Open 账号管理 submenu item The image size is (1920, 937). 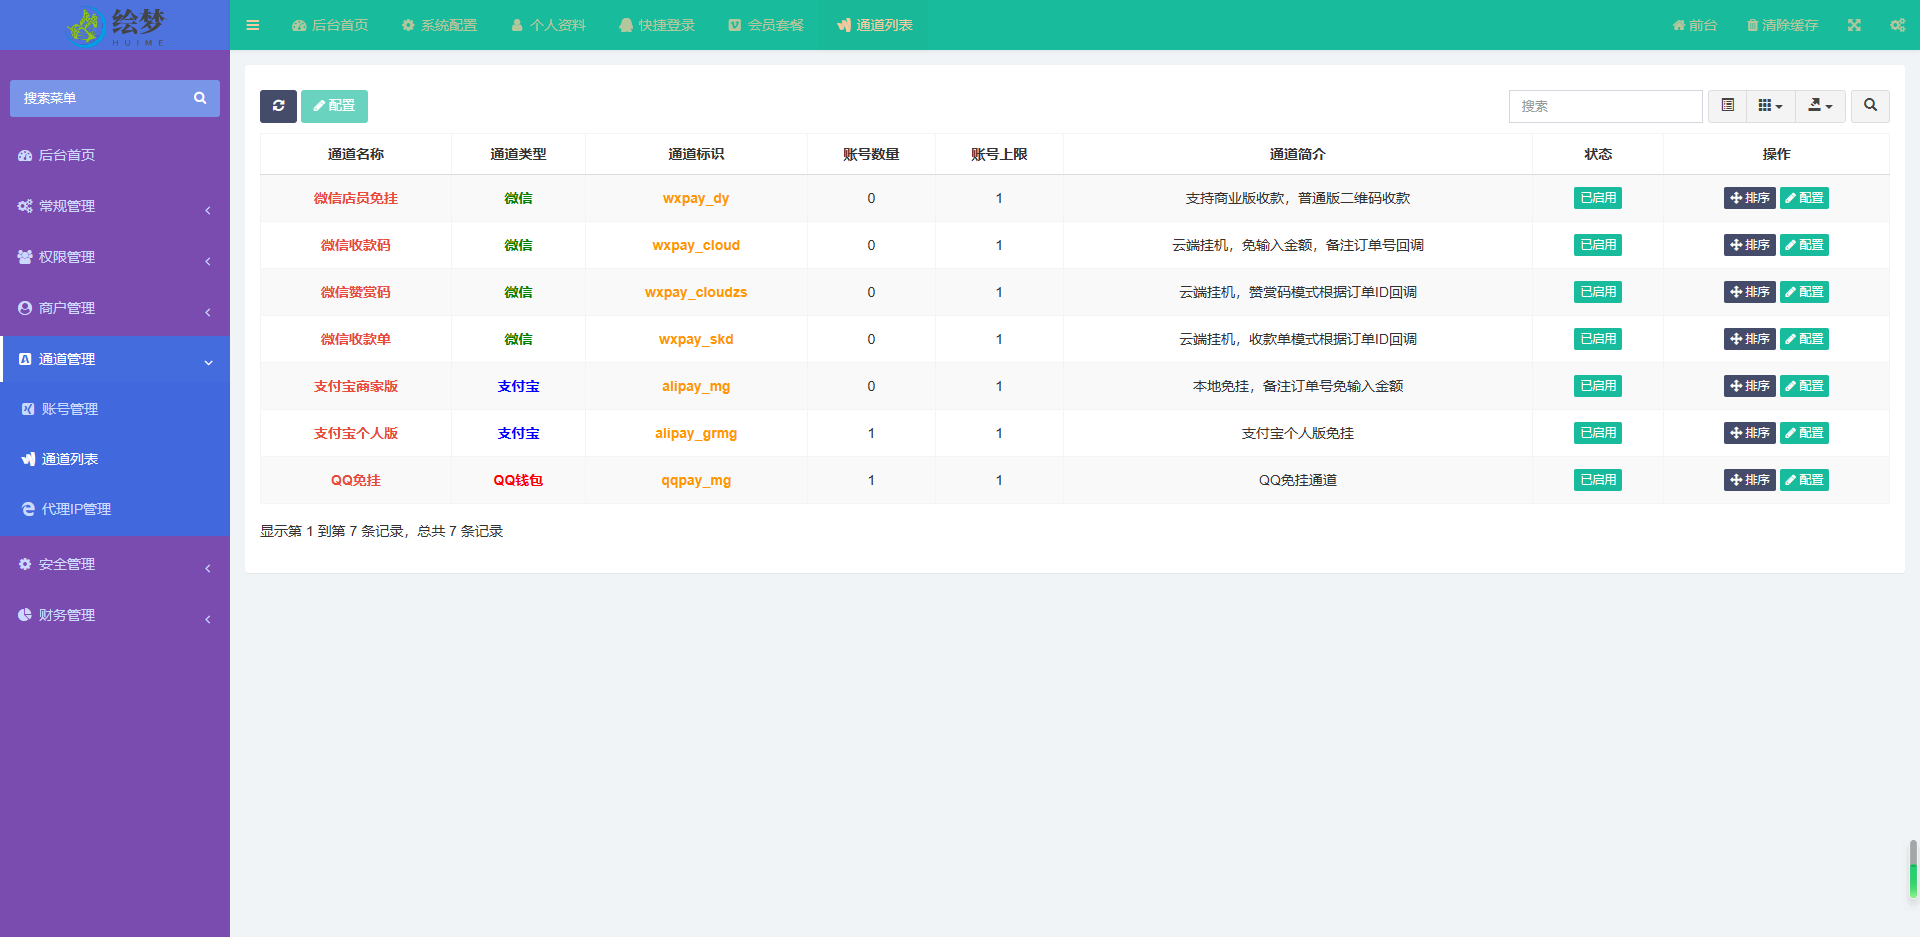point(115,409)
